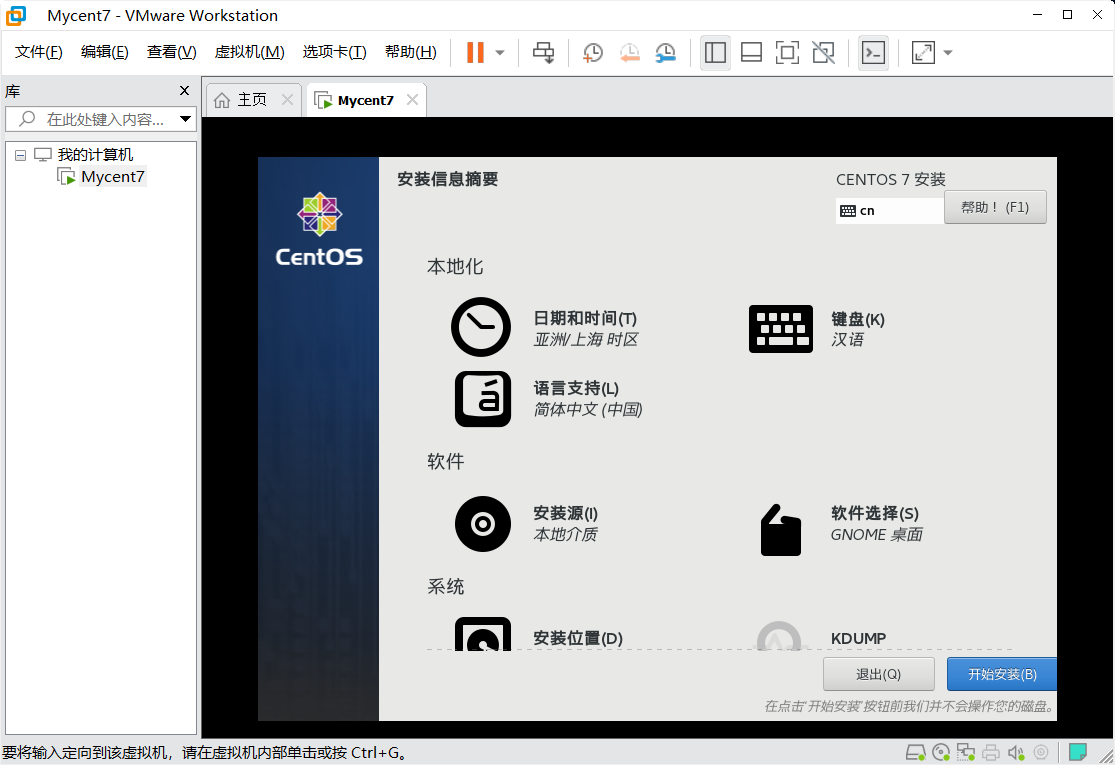
Task: Click the CentOS logo in installer
Action: [319, 229]
